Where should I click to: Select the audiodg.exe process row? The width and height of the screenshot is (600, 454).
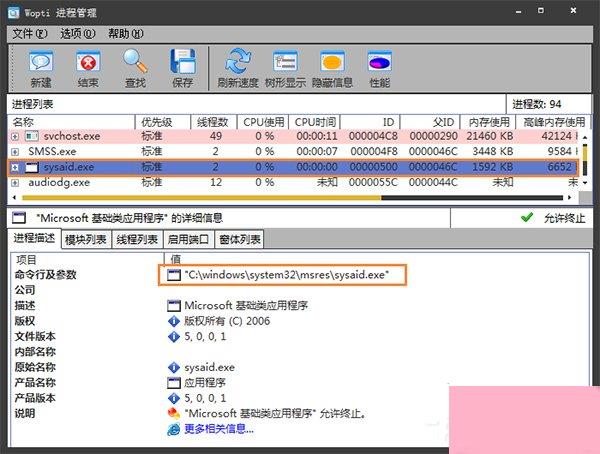click(293, 183)
